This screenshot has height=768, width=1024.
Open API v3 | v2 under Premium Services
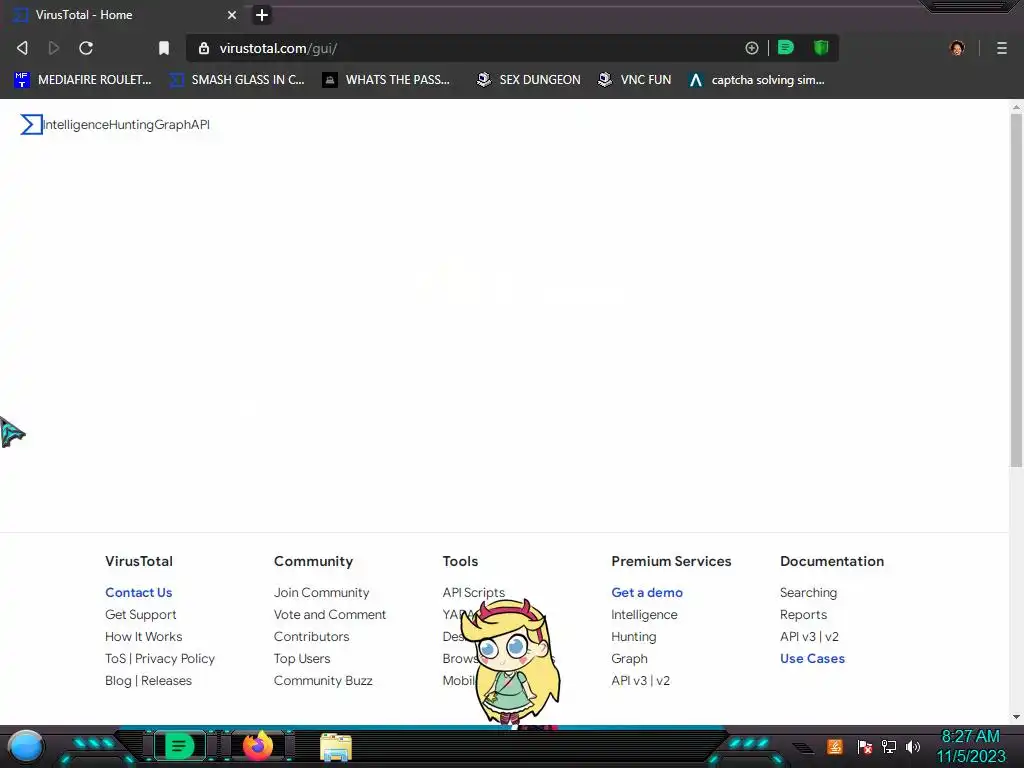click(x=640, y=680)
